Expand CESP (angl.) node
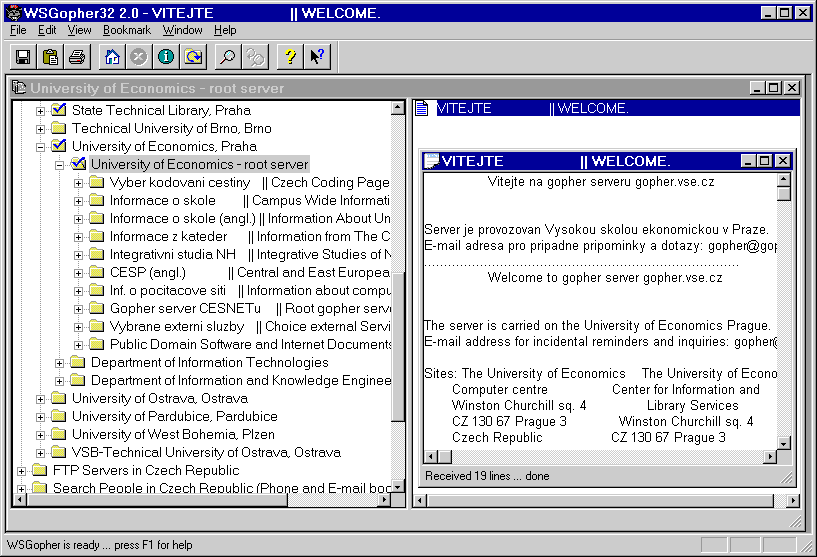Image resolution: width=817 pixels, height=557 pixels. (x=78, y=274)
